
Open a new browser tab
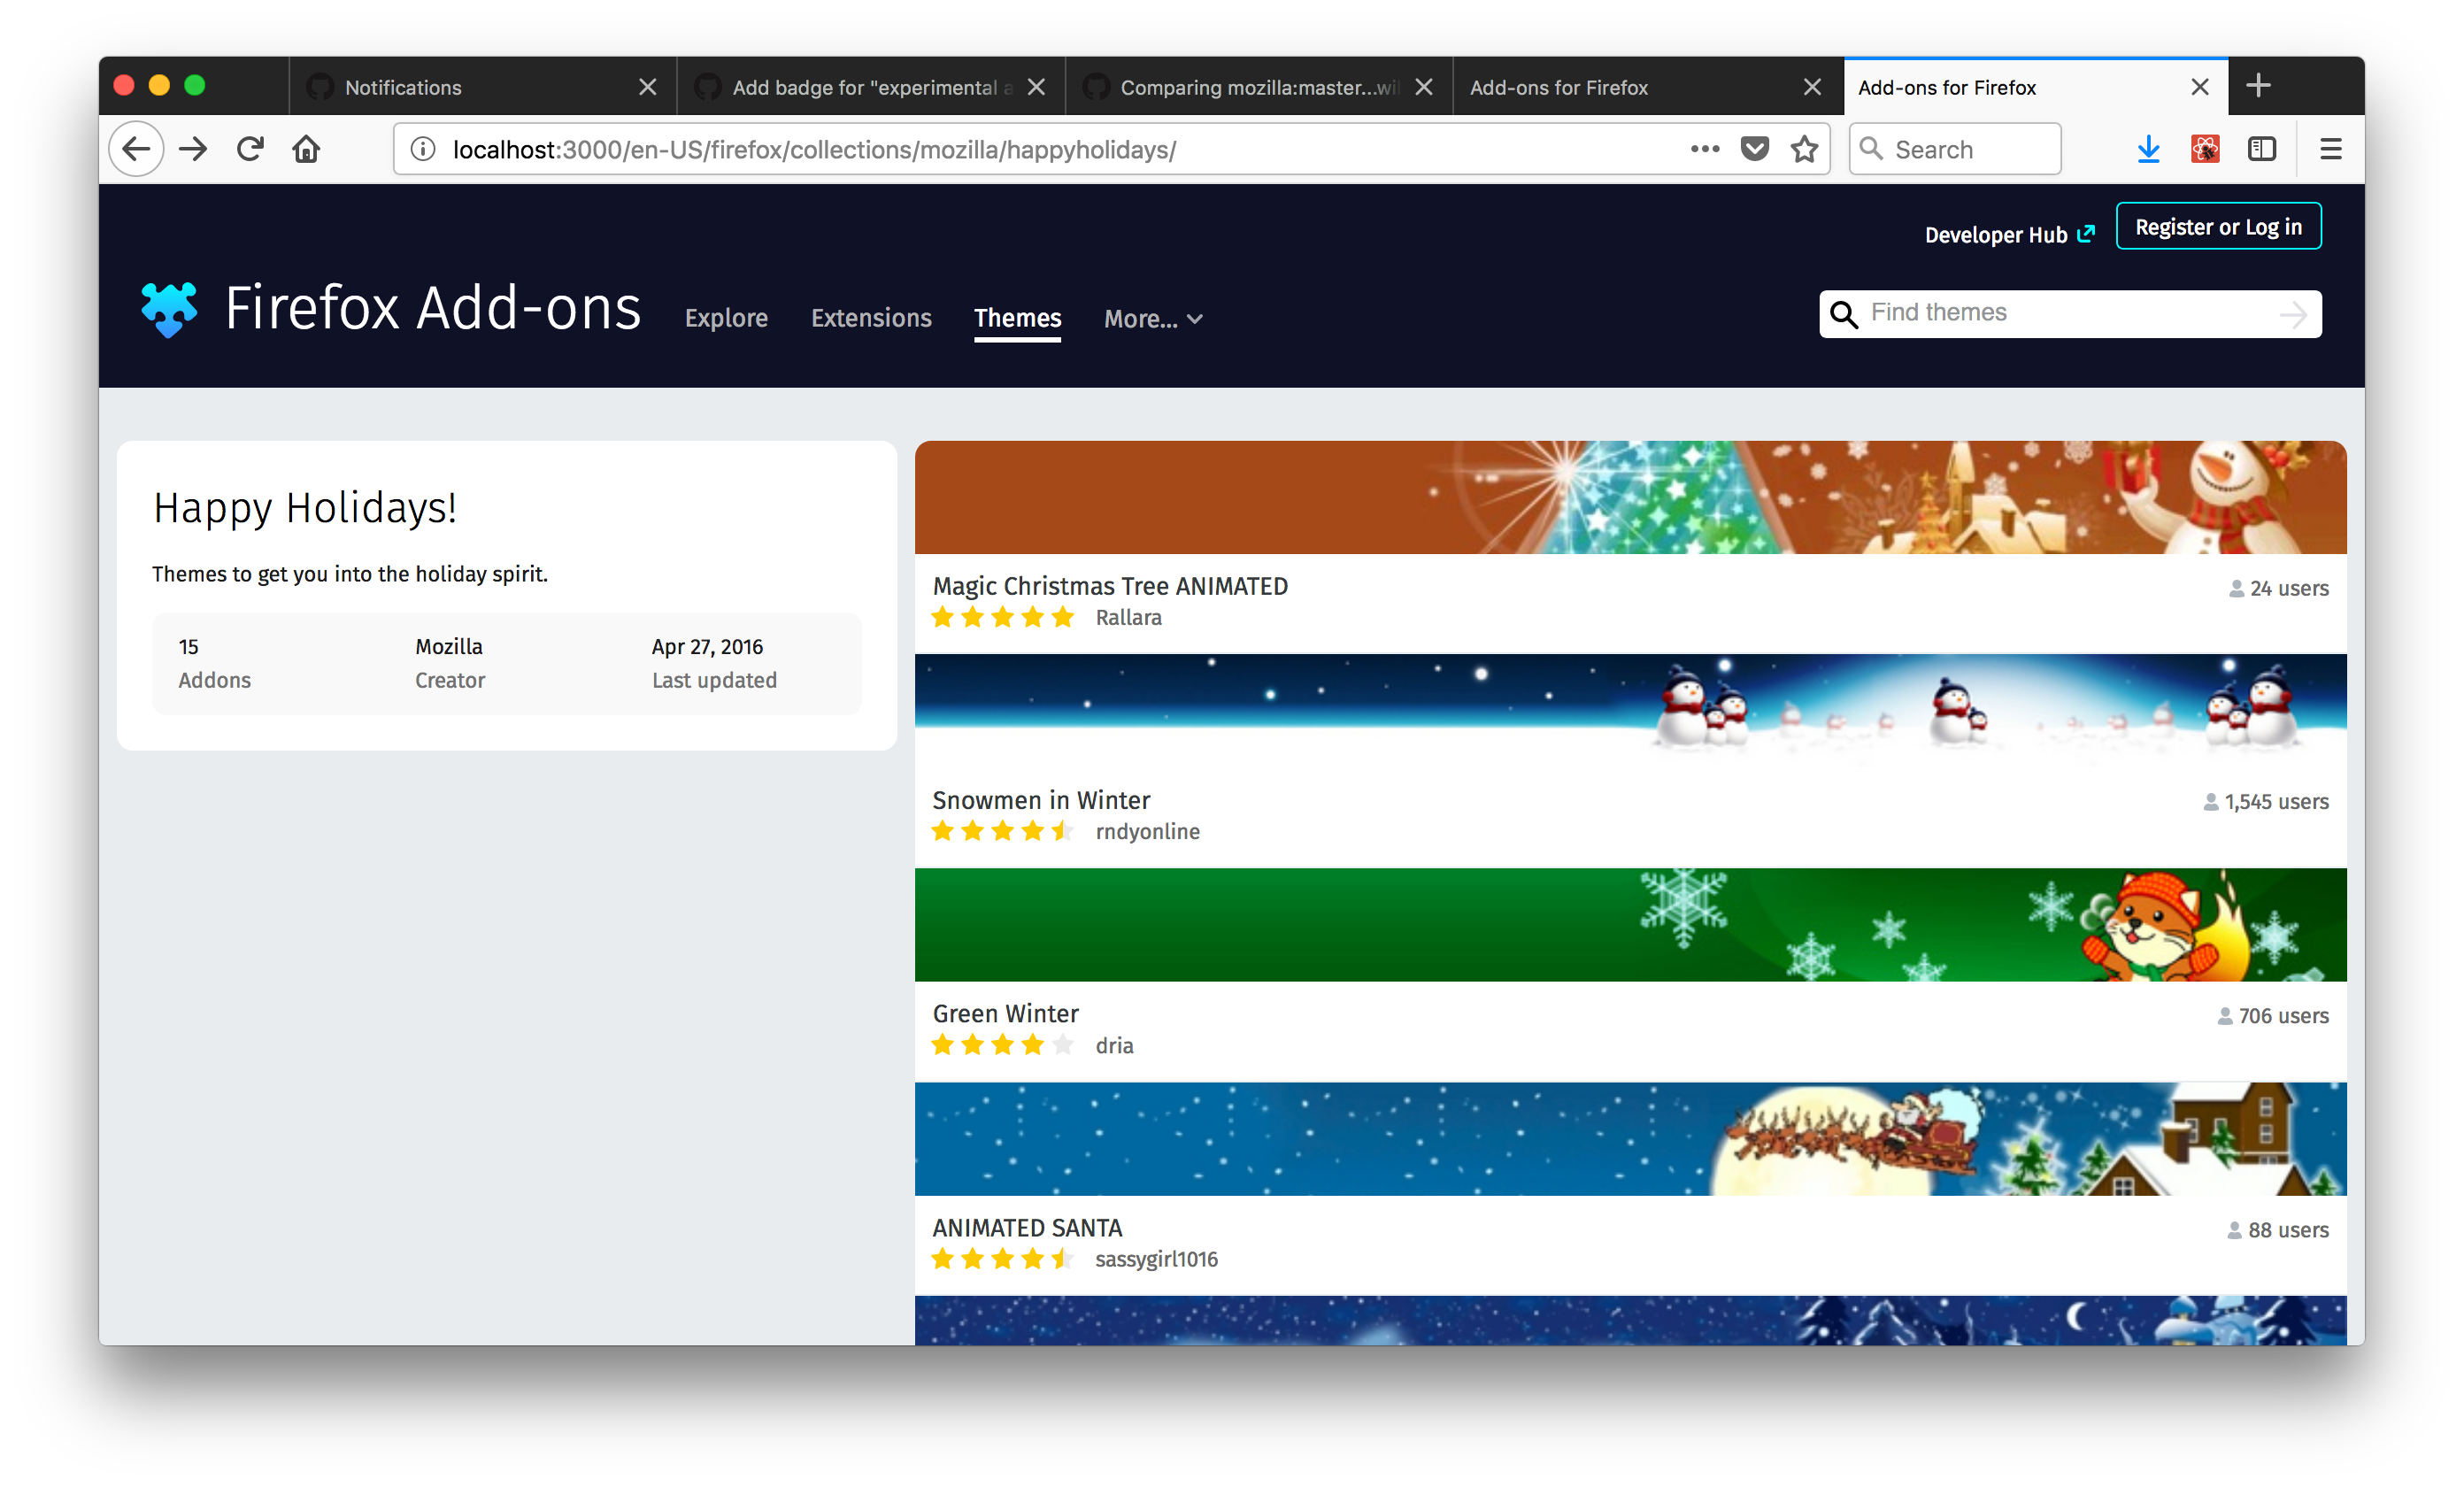point(2258,86)
